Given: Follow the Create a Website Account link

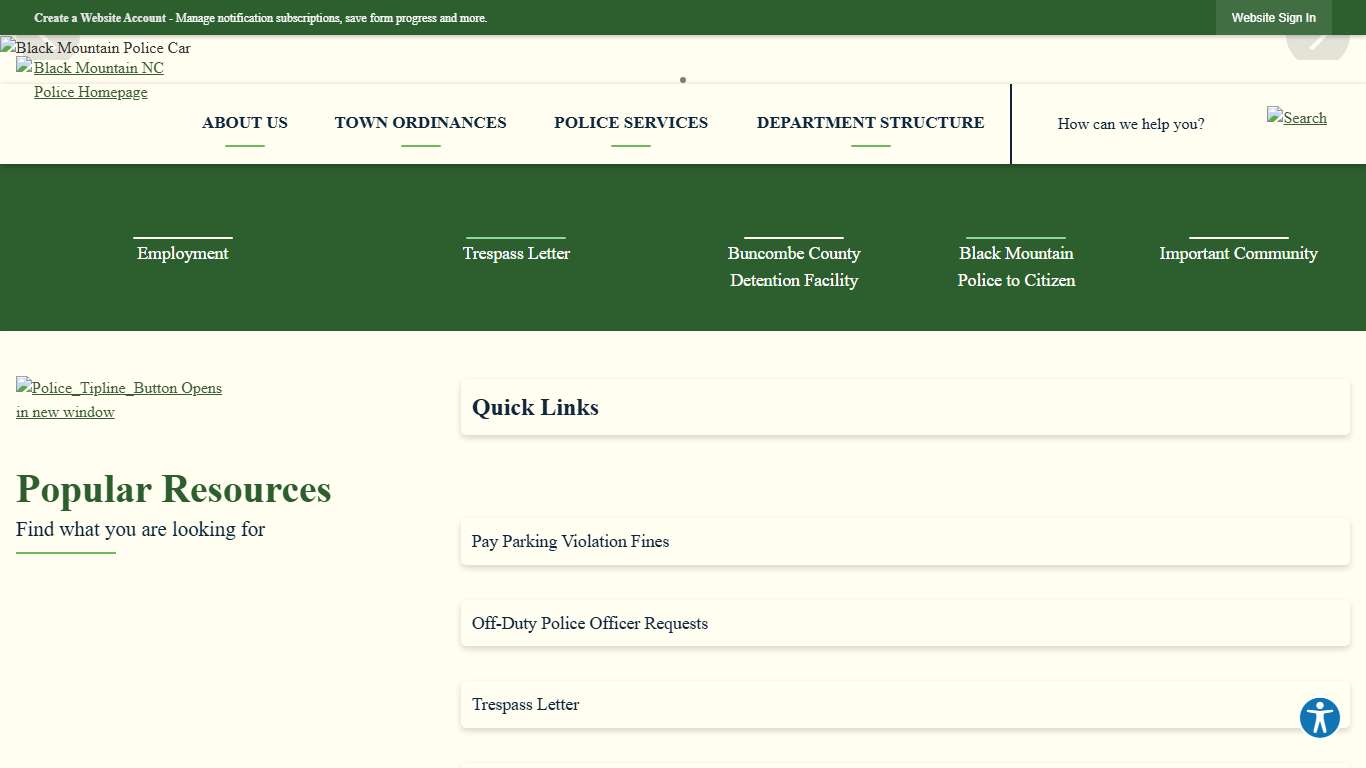Looking at the screenshot, I should pyautogui.click(x=100, y=18).
